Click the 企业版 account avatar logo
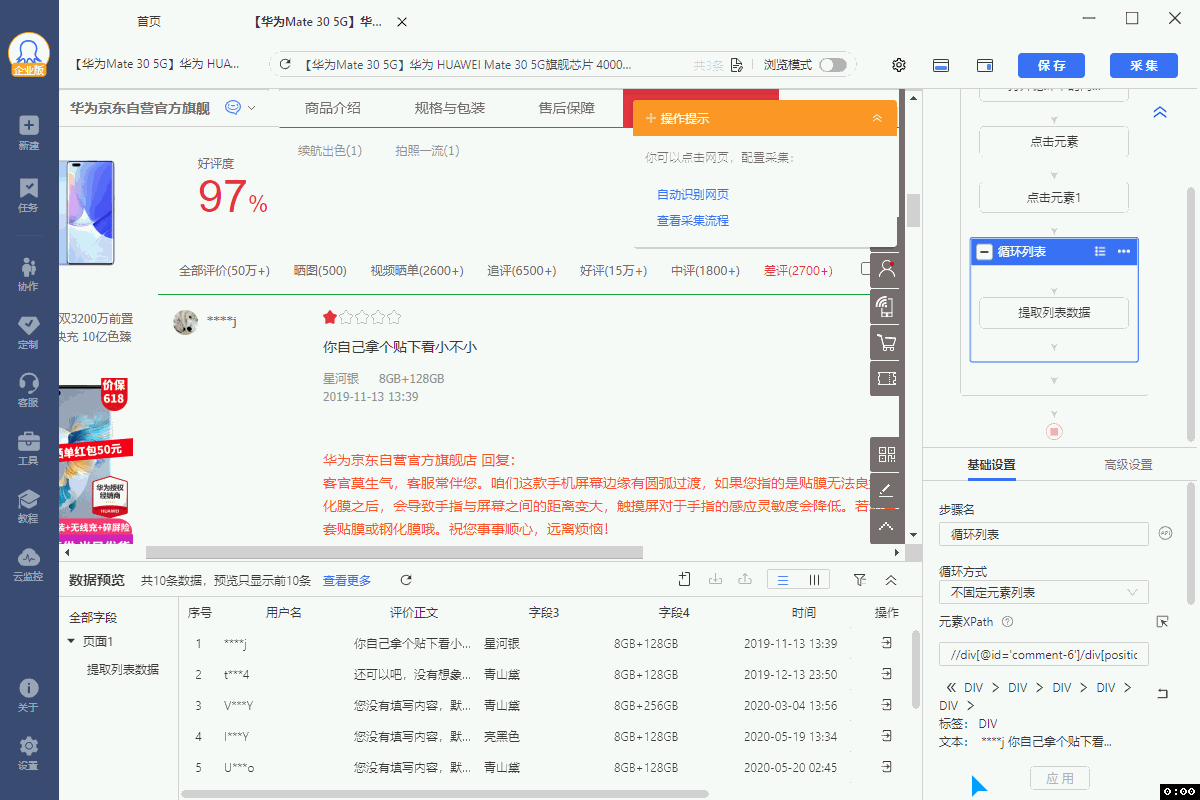Viewport: 1200px width, 800px height. [x=29, y=55]
